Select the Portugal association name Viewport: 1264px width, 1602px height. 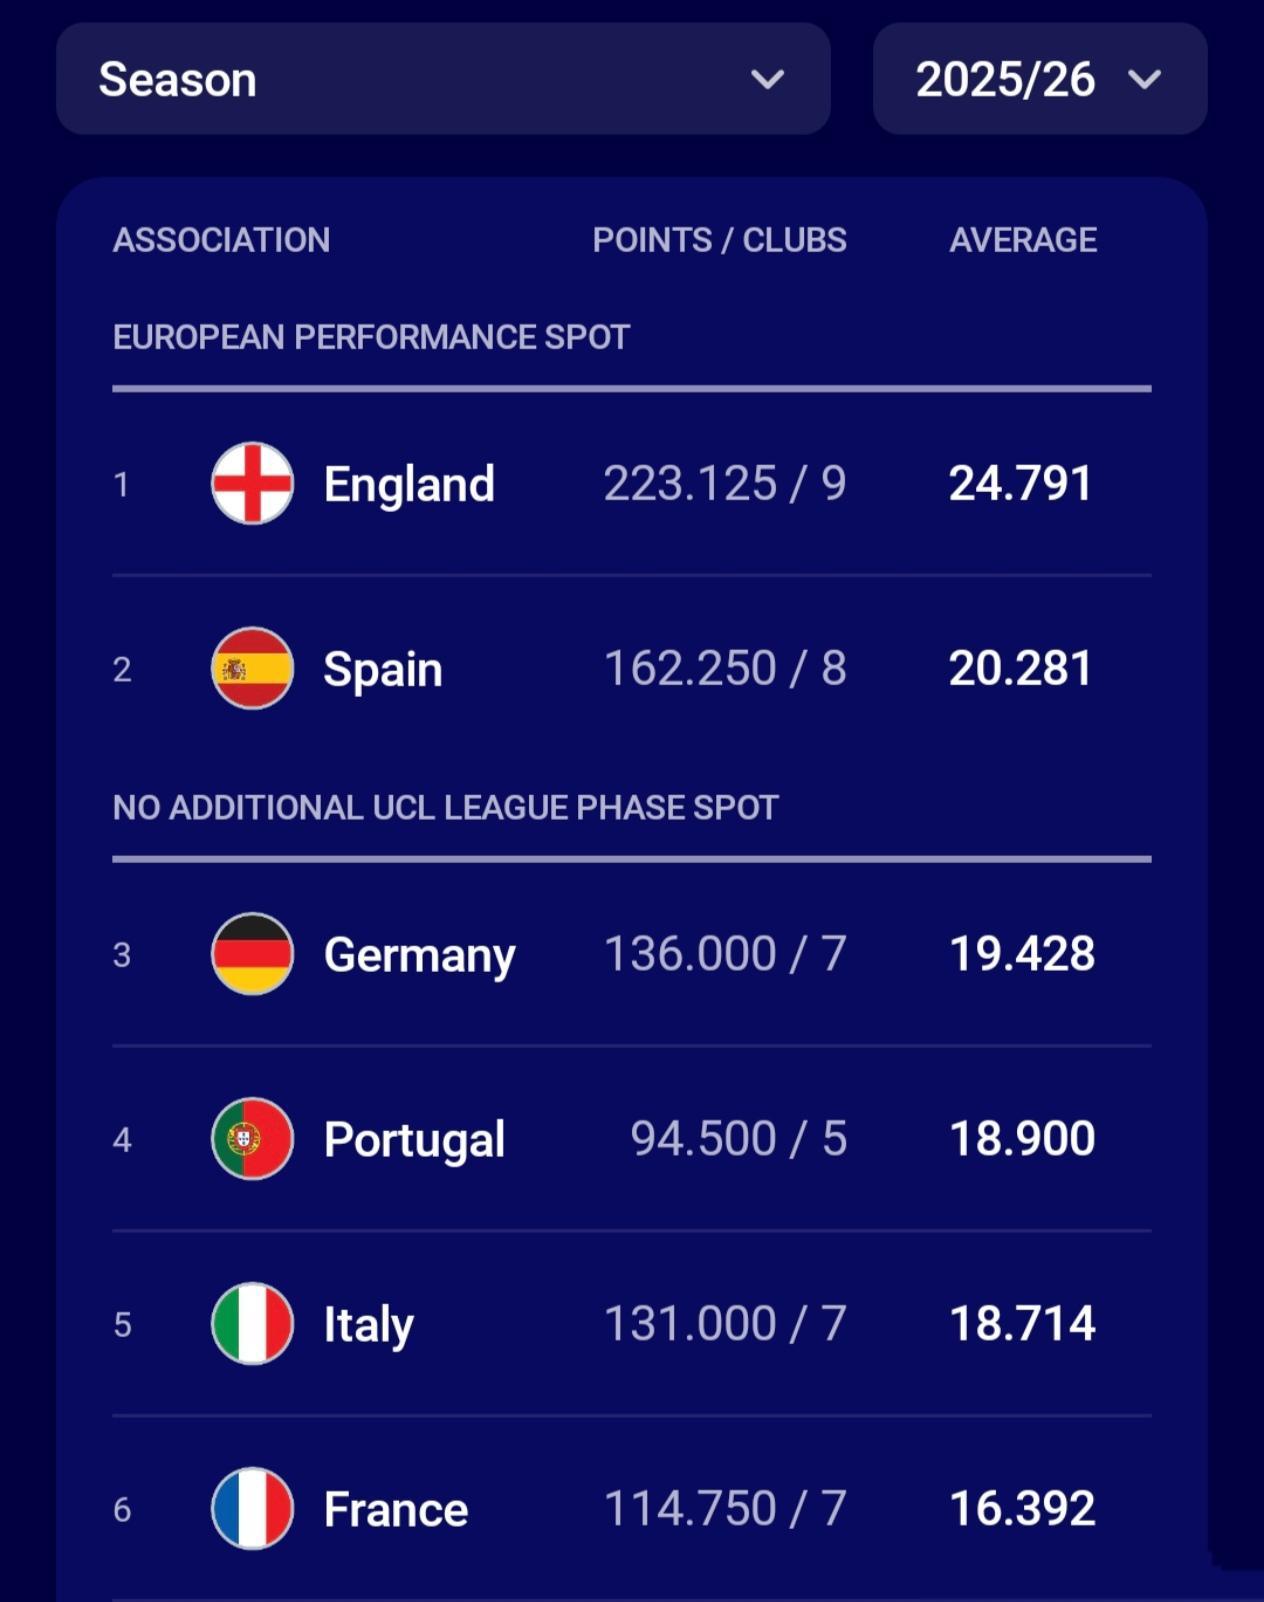click(x=414, y=1140)
